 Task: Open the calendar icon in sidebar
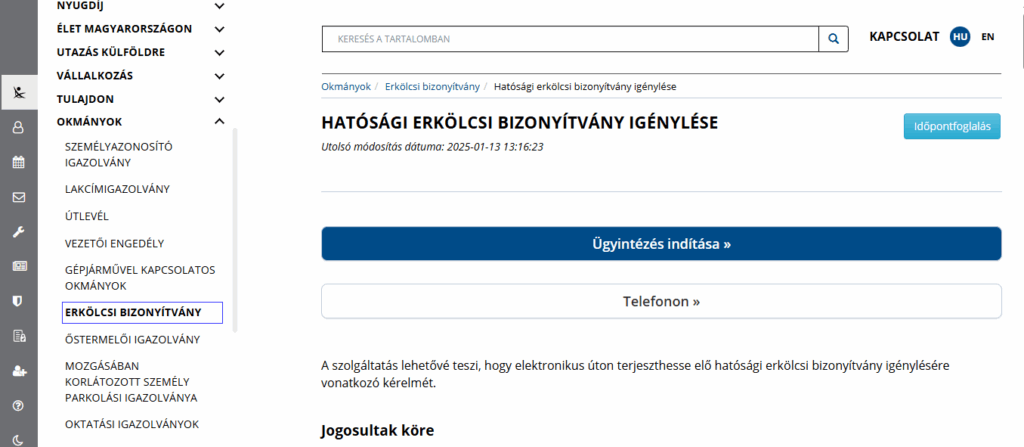18,162
